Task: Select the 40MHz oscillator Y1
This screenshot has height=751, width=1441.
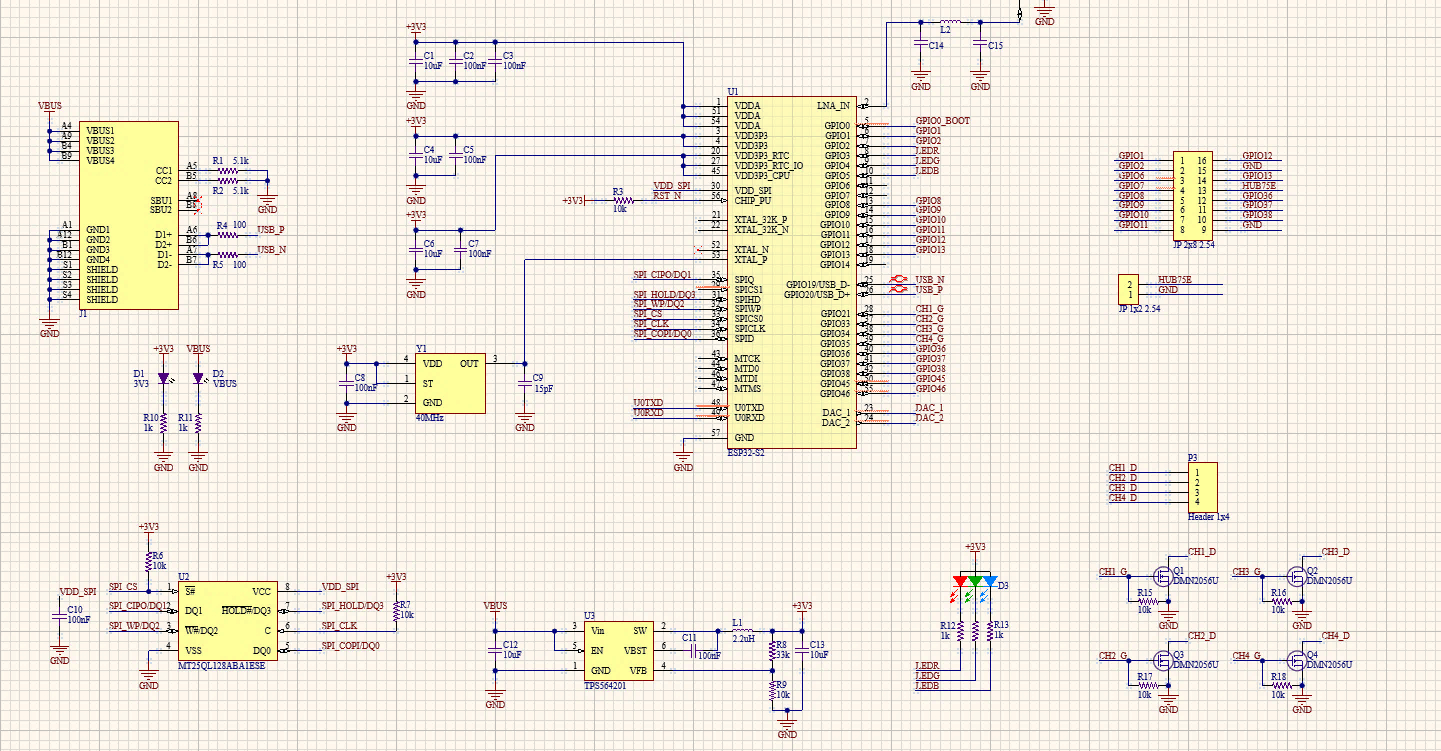Action: pos(450,383)
